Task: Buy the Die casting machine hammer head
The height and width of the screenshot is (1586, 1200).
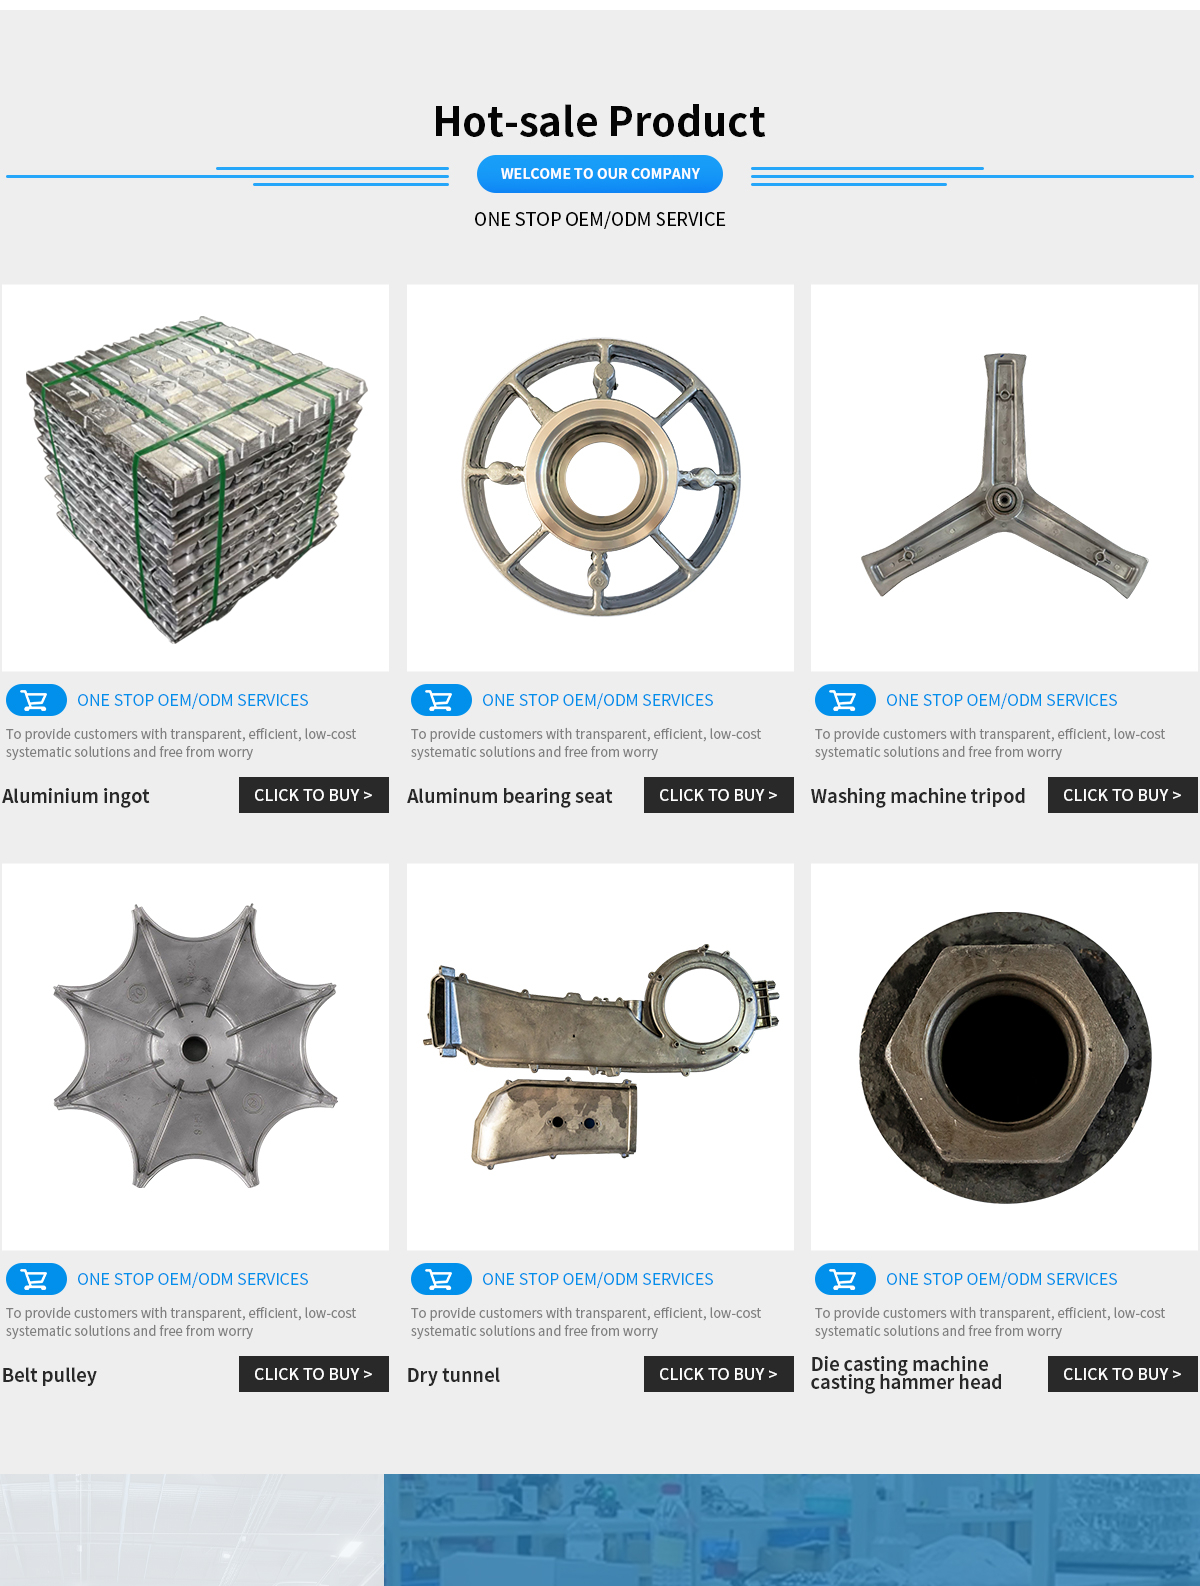Action: [x=1123, y=1374]
